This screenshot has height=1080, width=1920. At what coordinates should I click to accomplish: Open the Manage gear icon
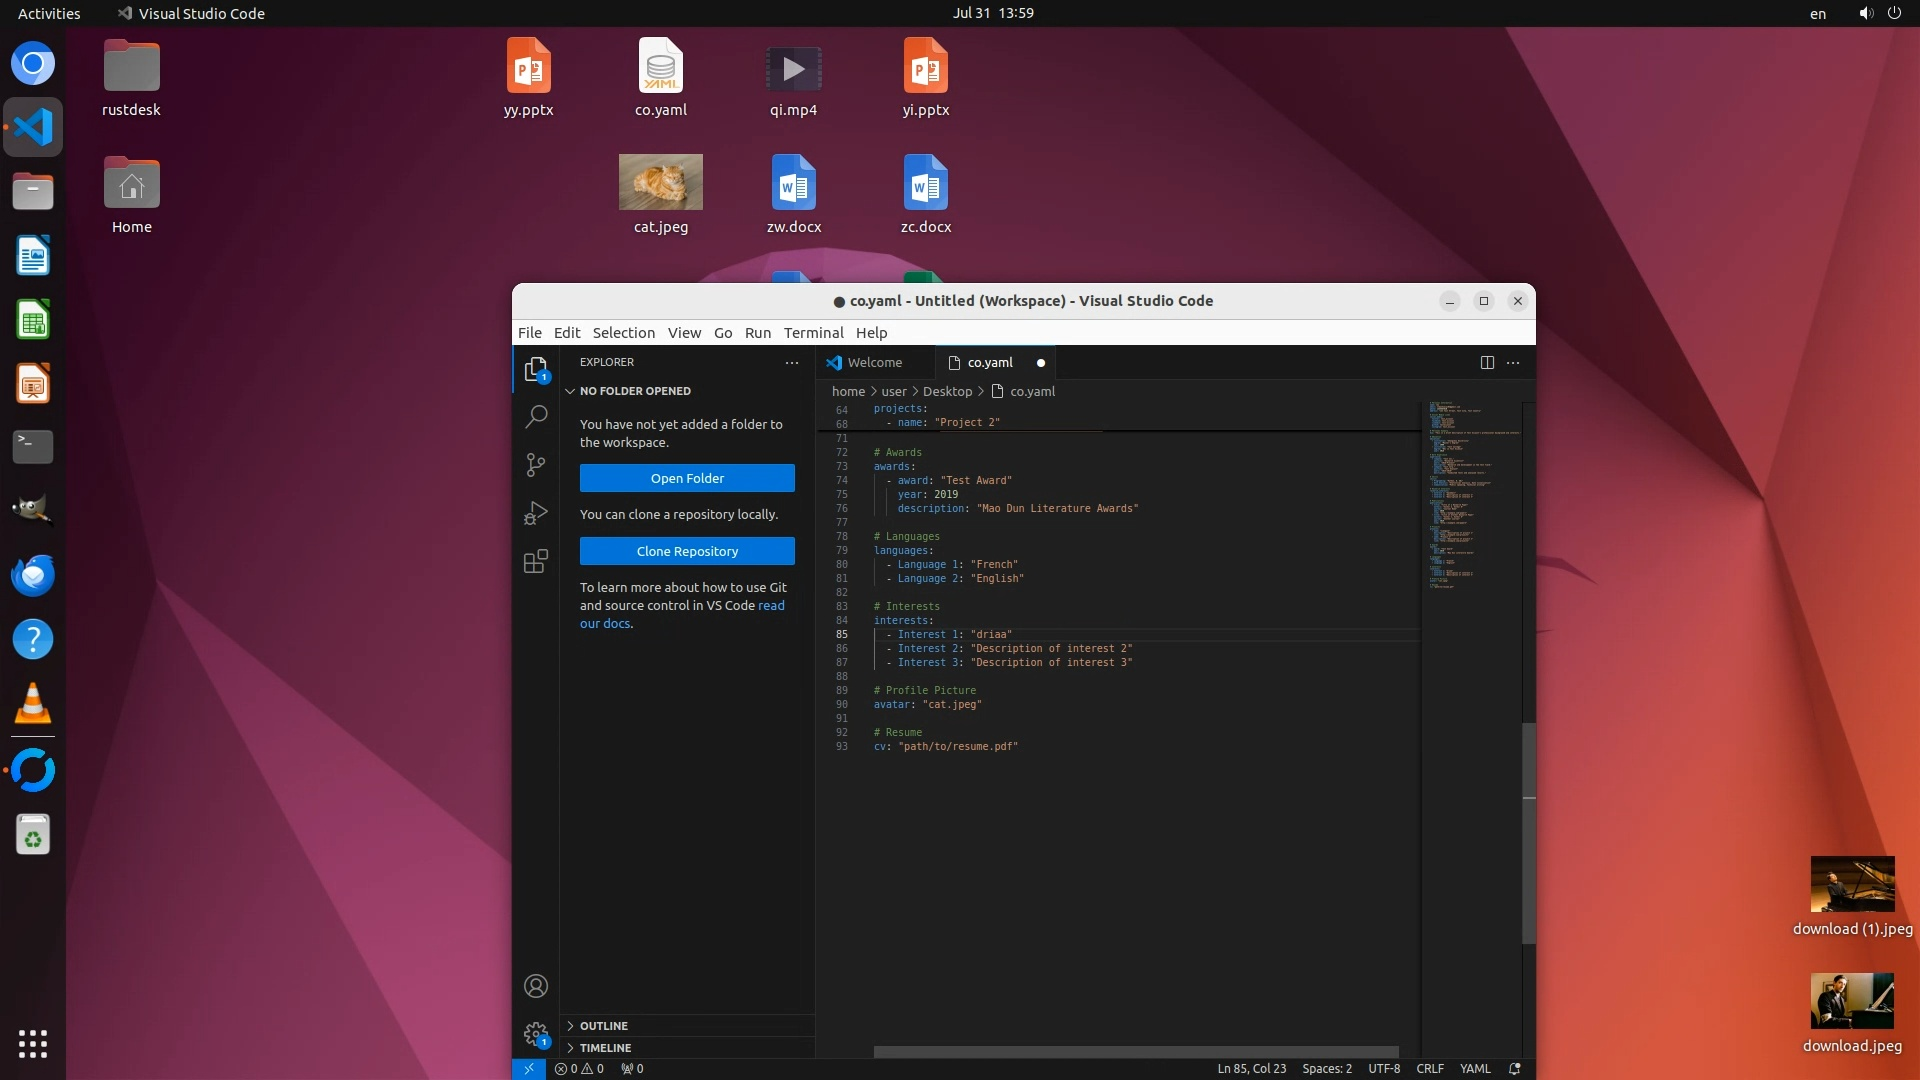point(536,1034)
